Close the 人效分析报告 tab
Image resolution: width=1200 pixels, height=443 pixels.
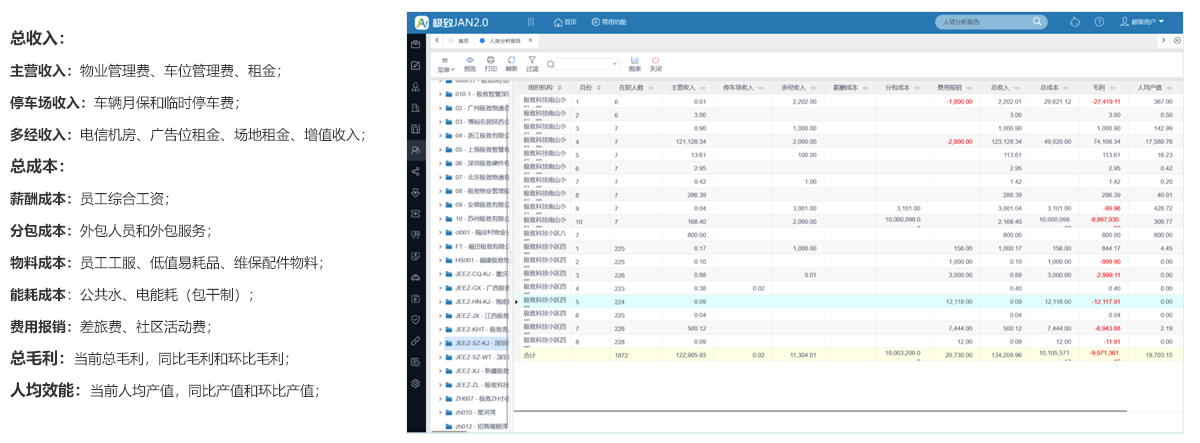pos(531,41)
